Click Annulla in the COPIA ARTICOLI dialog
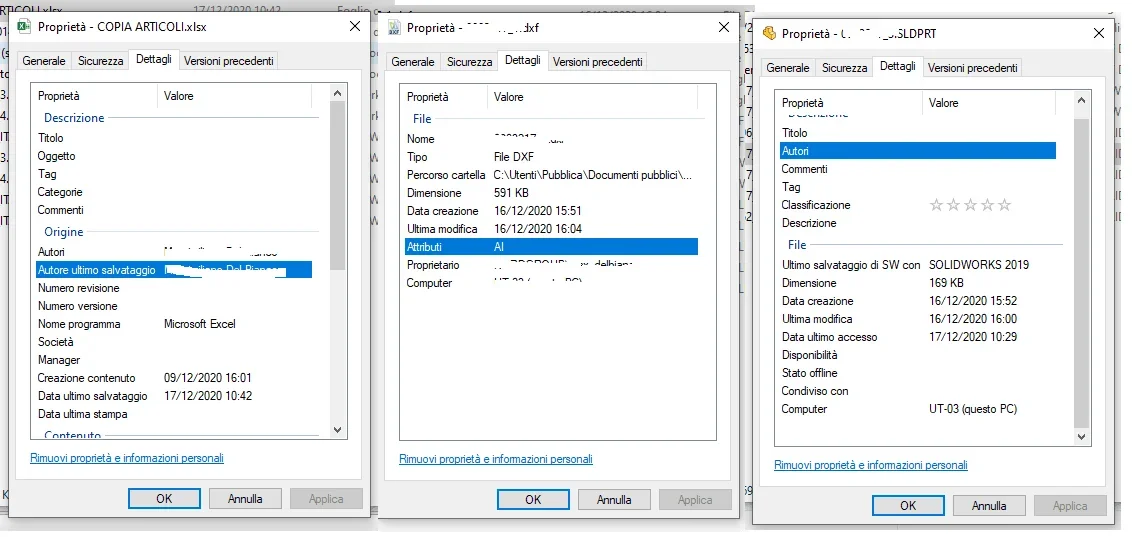Screen dimensions: 1132x537 coord(245,499)
